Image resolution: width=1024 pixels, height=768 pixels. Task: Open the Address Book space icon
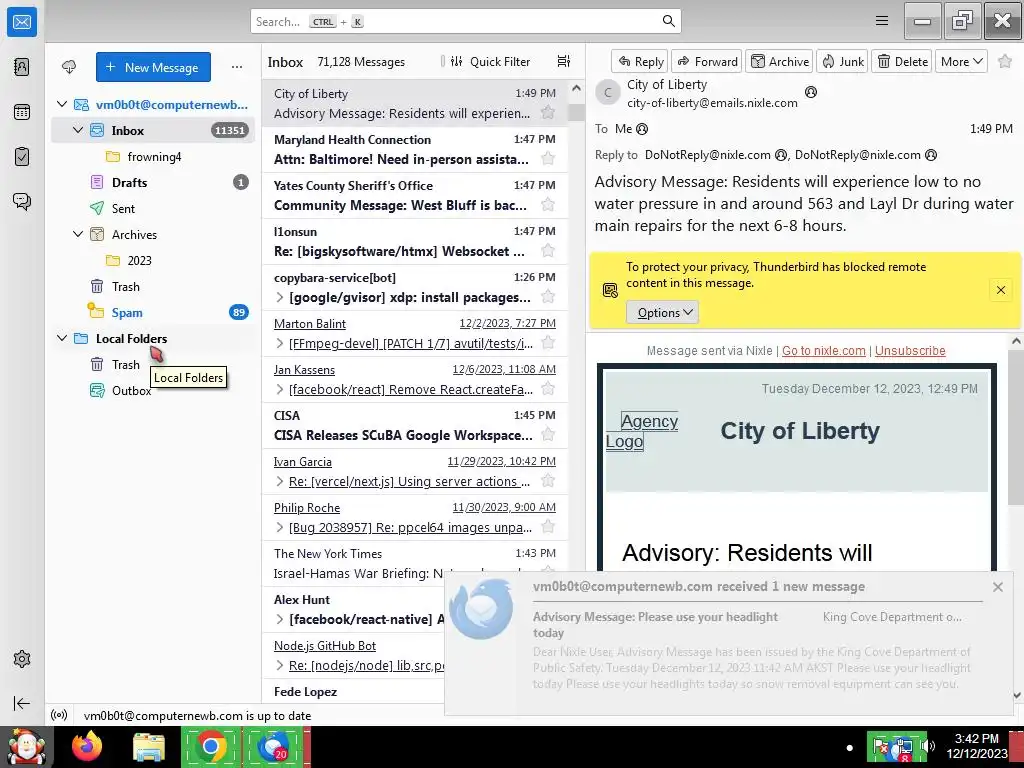click(22, 67)
